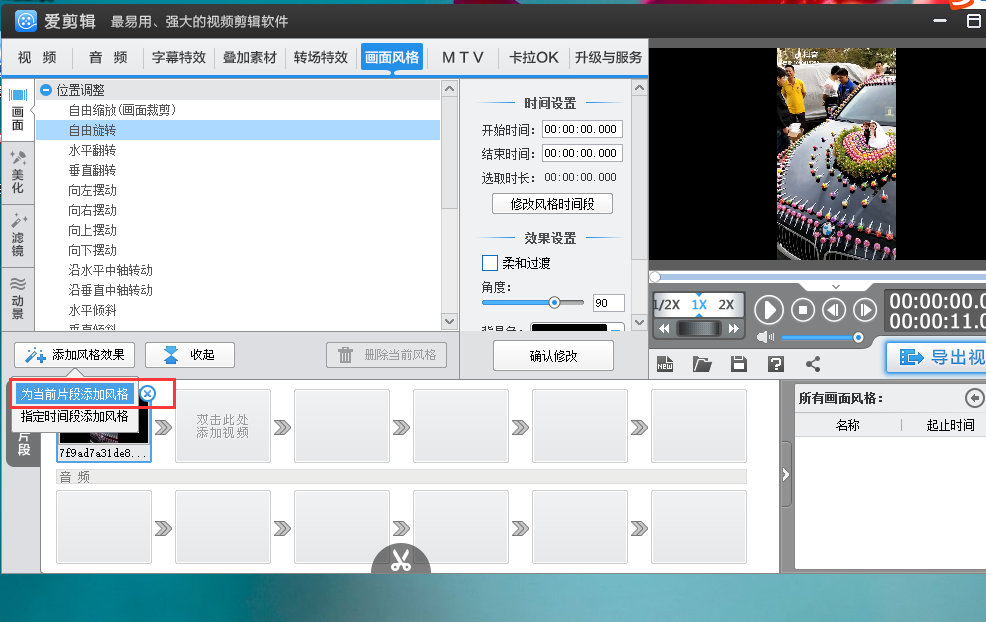The height and width of the screenshot is (622, 986).
Task: Click 添加风格效果 button
Action: [75, 355]
